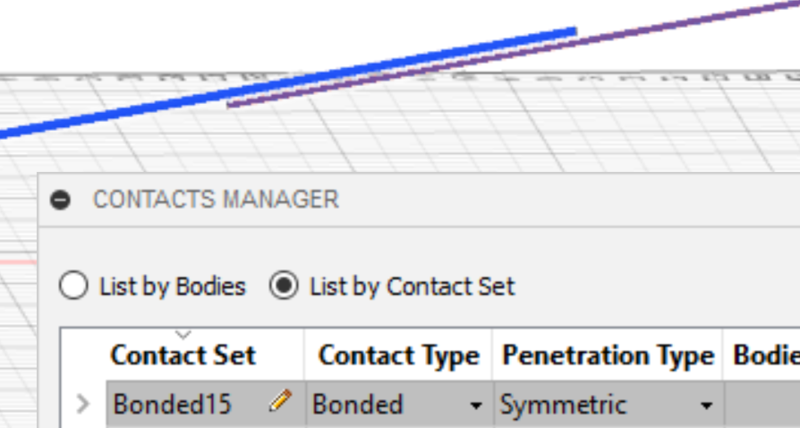
Task: Click the pencil icon to rename Bonded15
Action: (x=280, y=400)
